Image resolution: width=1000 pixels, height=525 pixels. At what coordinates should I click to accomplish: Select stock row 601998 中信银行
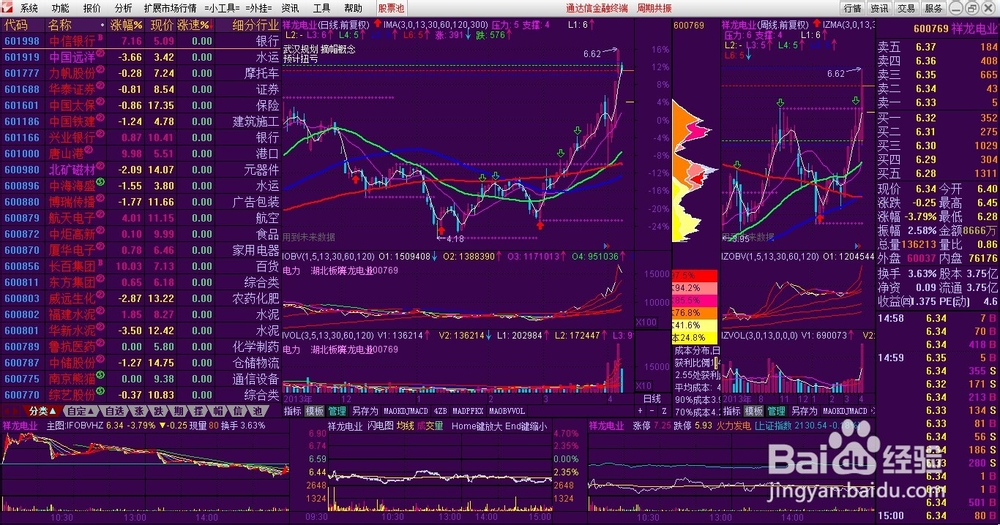(140, 41)
